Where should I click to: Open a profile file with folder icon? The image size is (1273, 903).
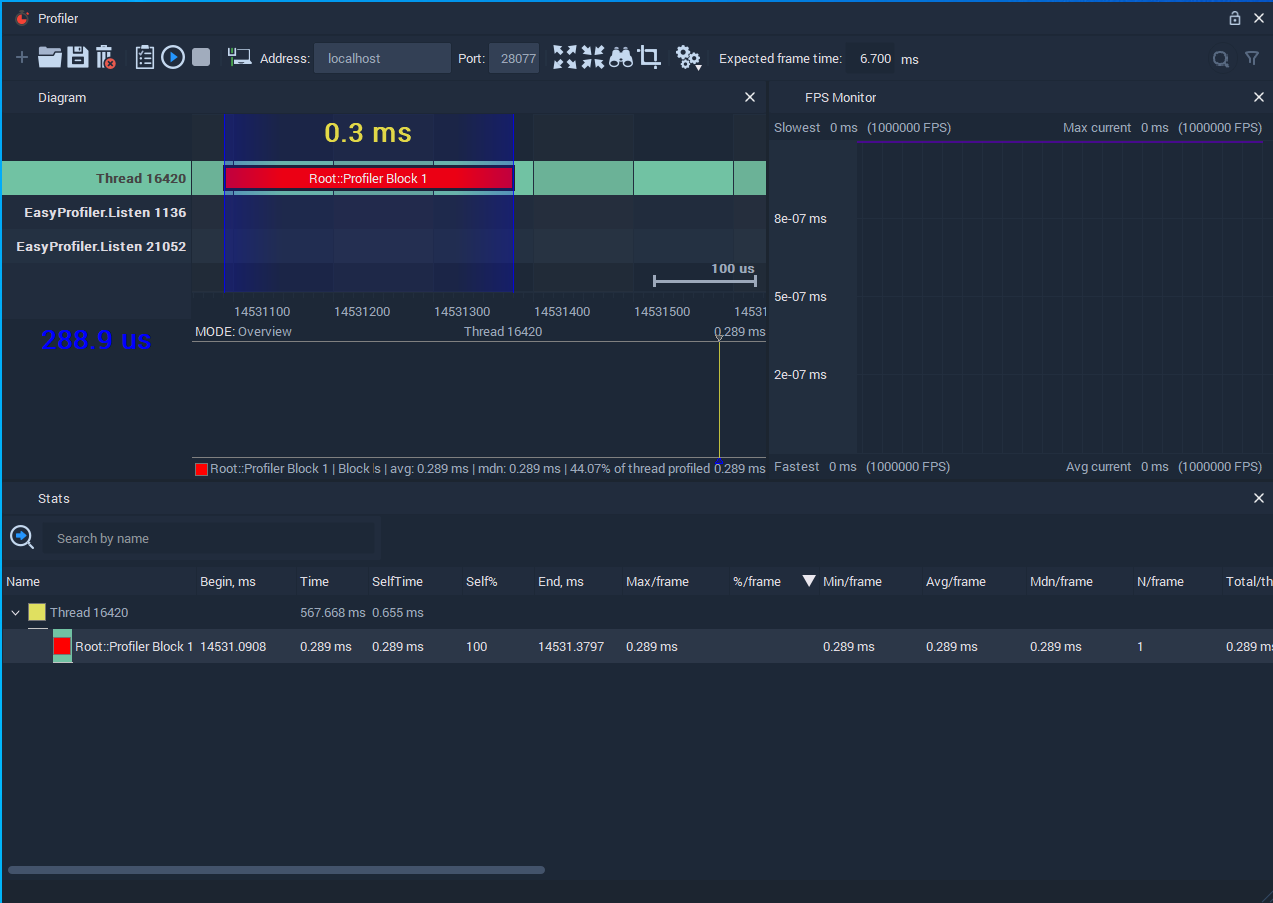click(50, 58)
